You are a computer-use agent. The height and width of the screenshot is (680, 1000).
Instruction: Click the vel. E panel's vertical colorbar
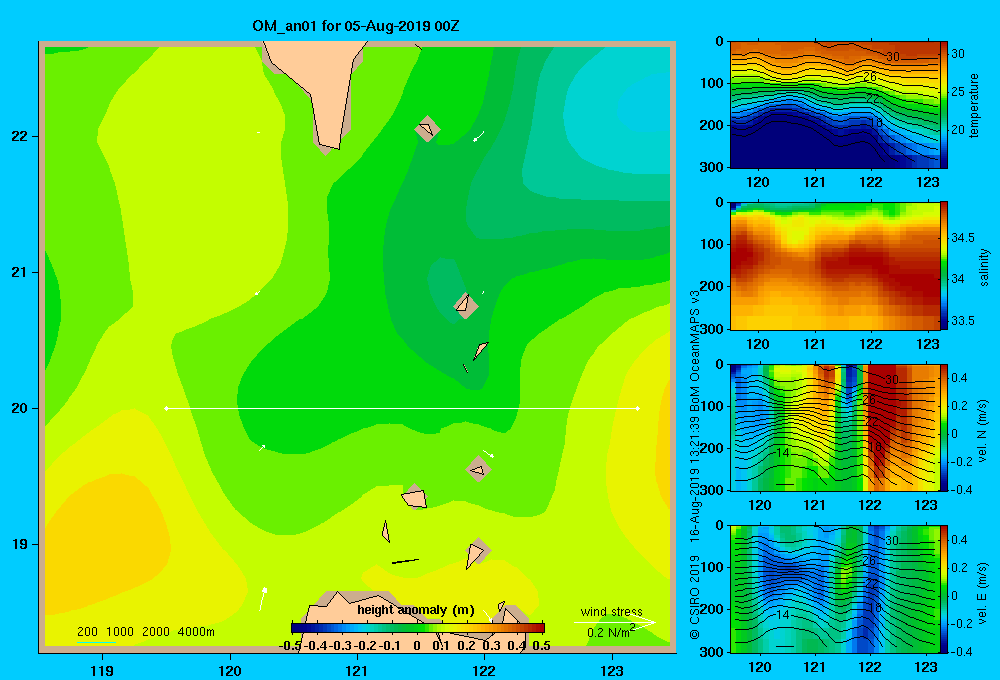(944, 589)
